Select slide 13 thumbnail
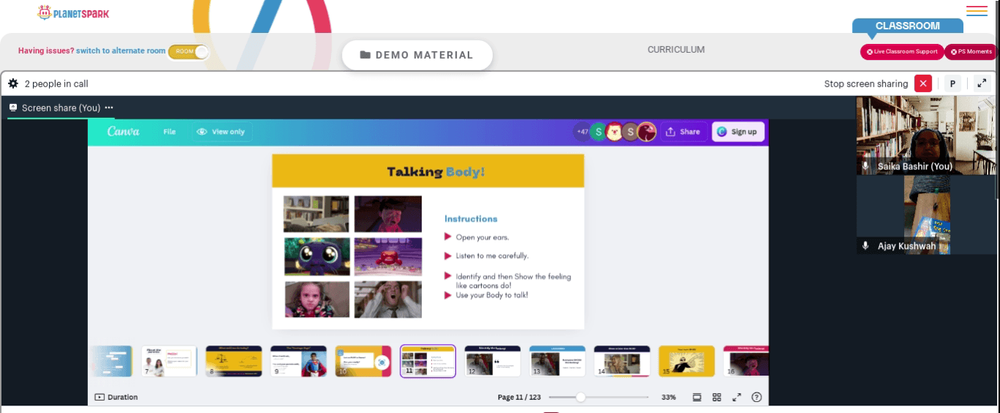 coord(557,361)
